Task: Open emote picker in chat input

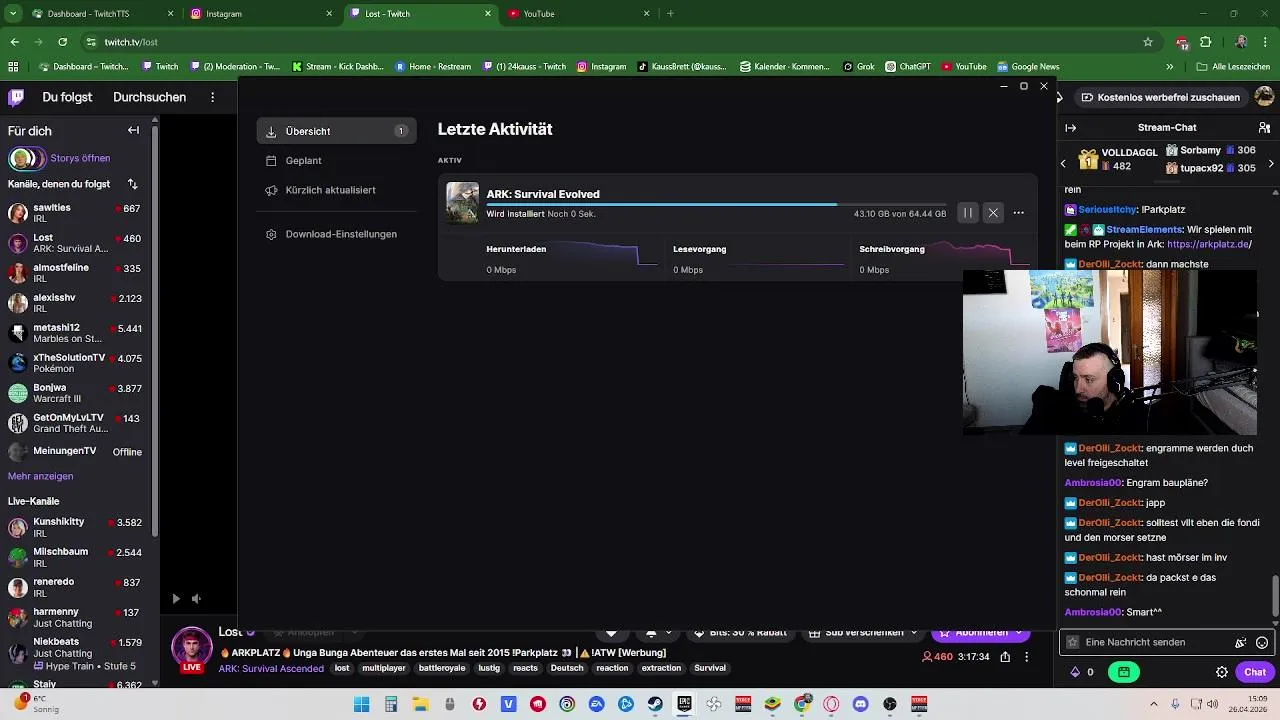Action: [1262, 643]
